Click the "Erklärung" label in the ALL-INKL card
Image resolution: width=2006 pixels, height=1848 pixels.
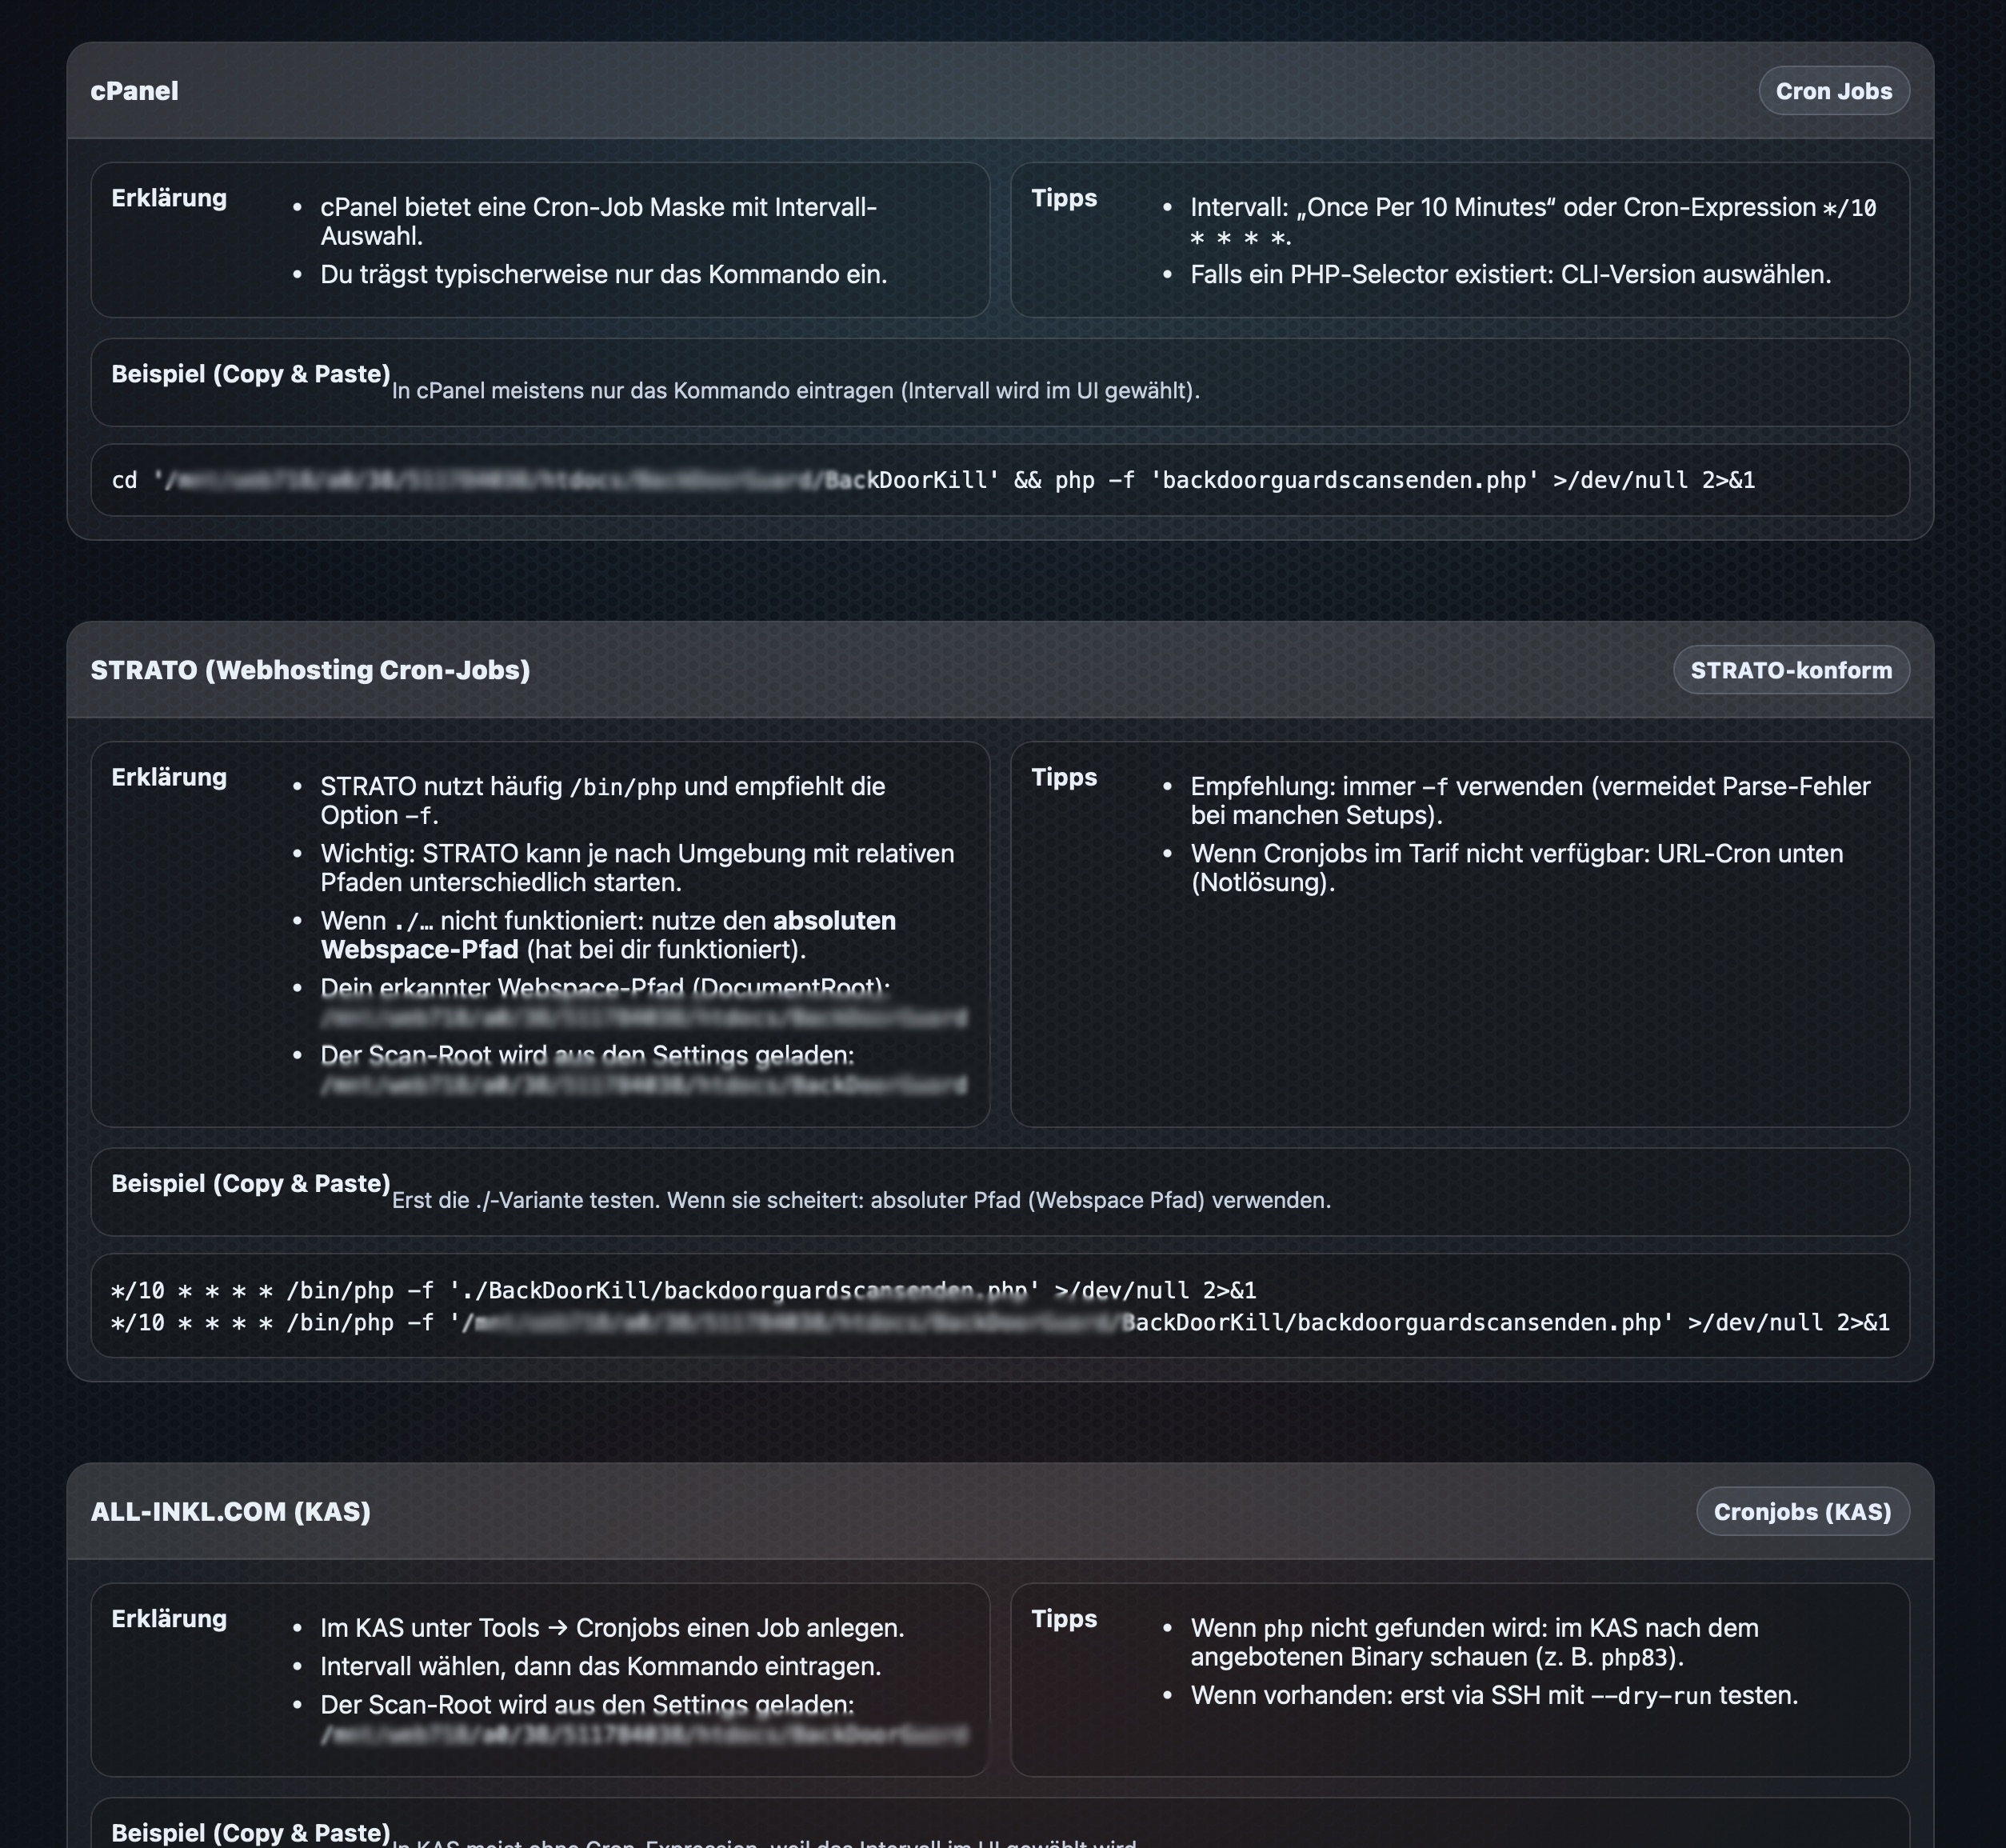point(169,1618)
